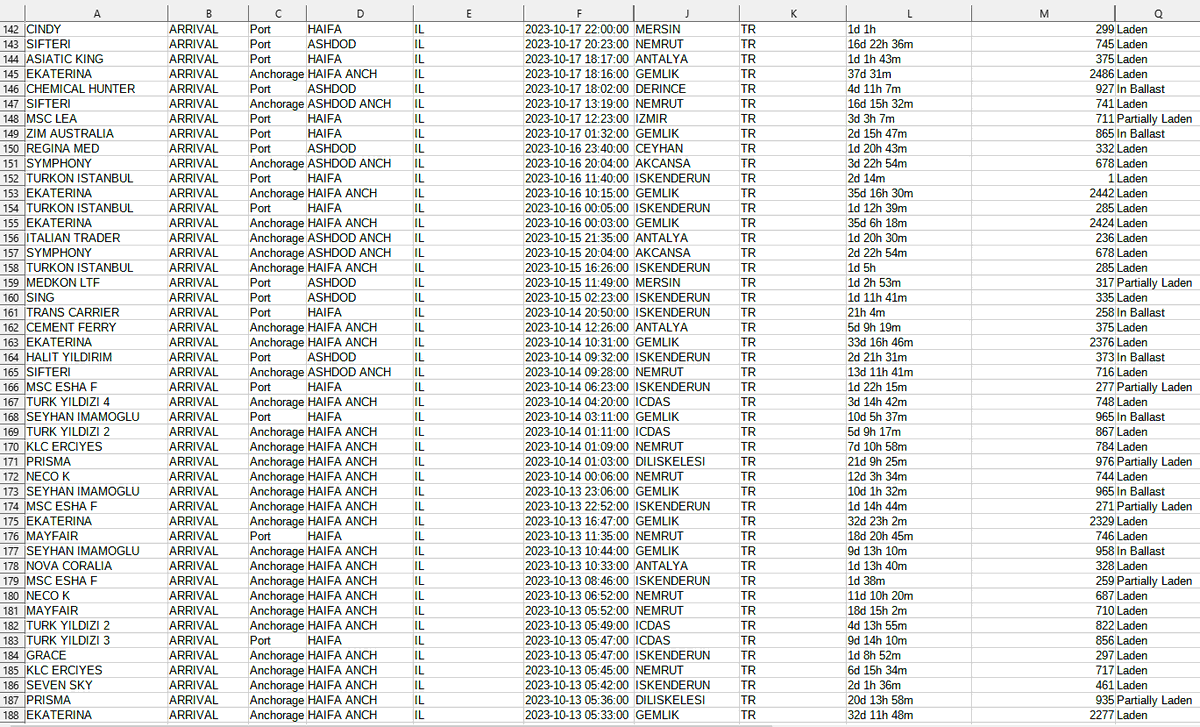
Task: Click the ITALIAN TRADER cell
Action: [95, 238]
